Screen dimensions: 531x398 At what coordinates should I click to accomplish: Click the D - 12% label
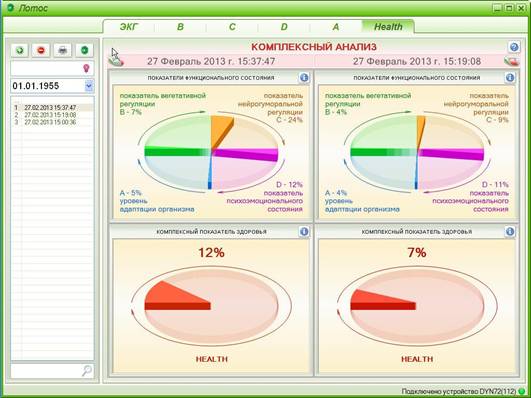(289, 185)
